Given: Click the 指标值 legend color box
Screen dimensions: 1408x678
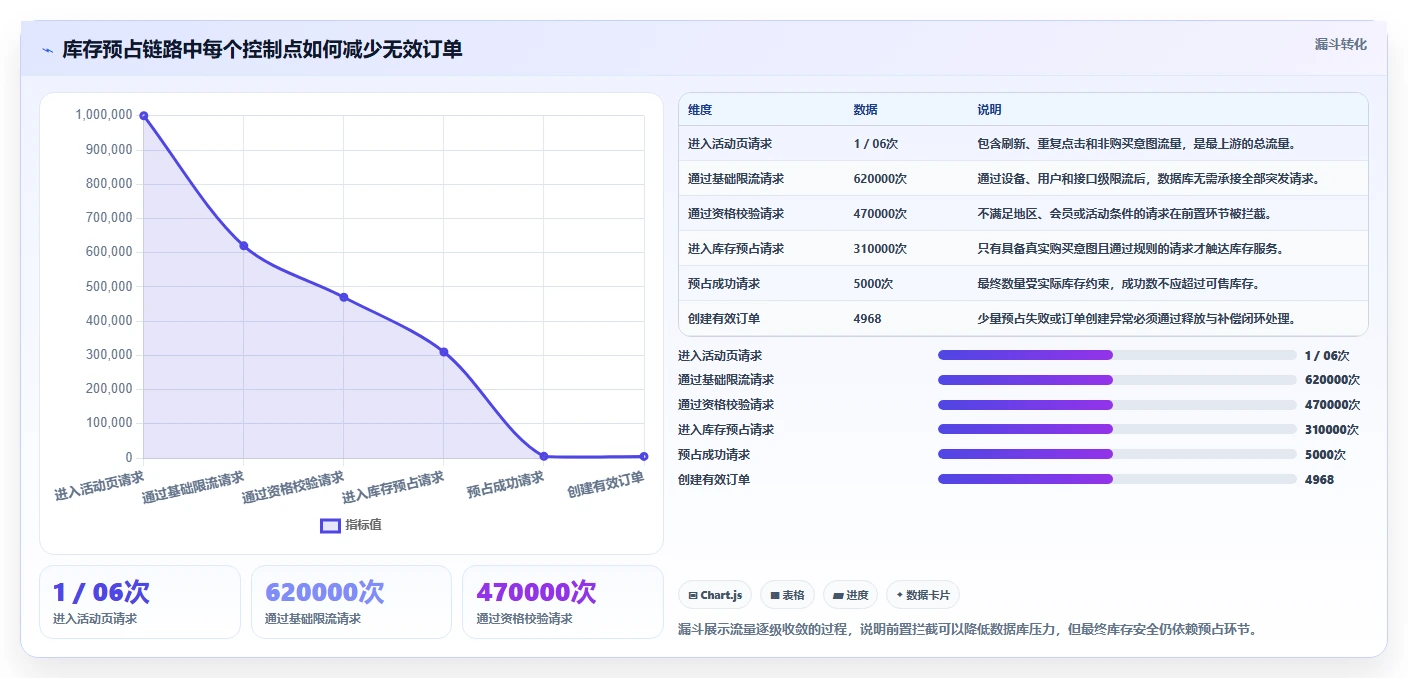Looking at the screenshot, I should pos(330,526).
